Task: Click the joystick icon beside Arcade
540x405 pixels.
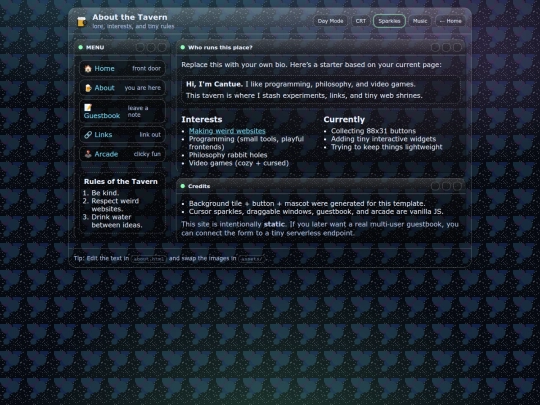Action: [x=88, y=154]
